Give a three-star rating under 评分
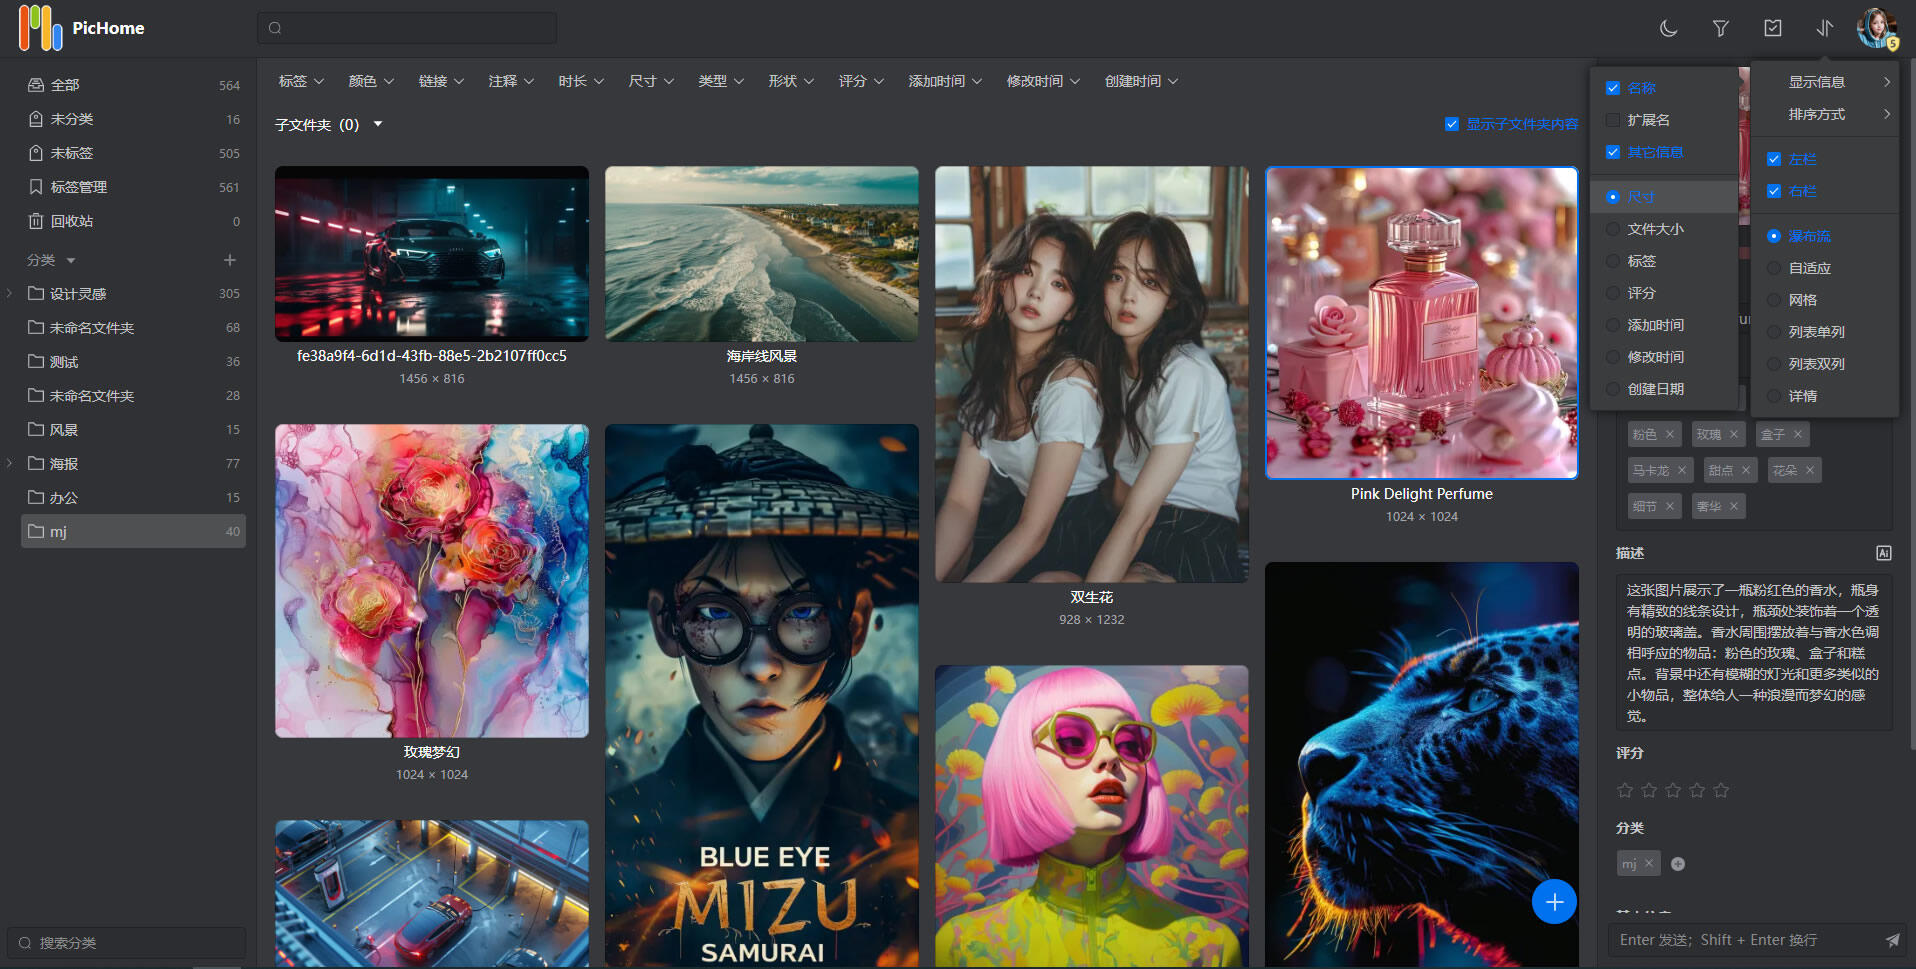The image size is (1916, 969). click(1672, 790)
